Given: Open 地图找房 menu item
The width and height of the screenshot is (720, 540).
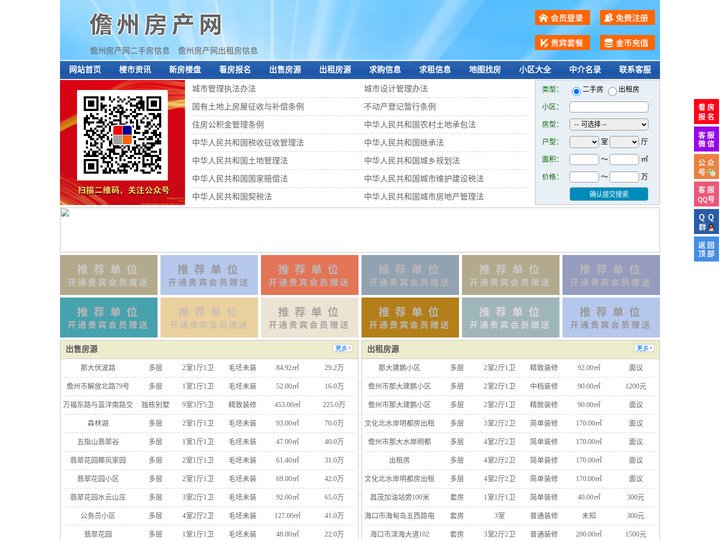Looking at the screenshot, I should point(485,70).
